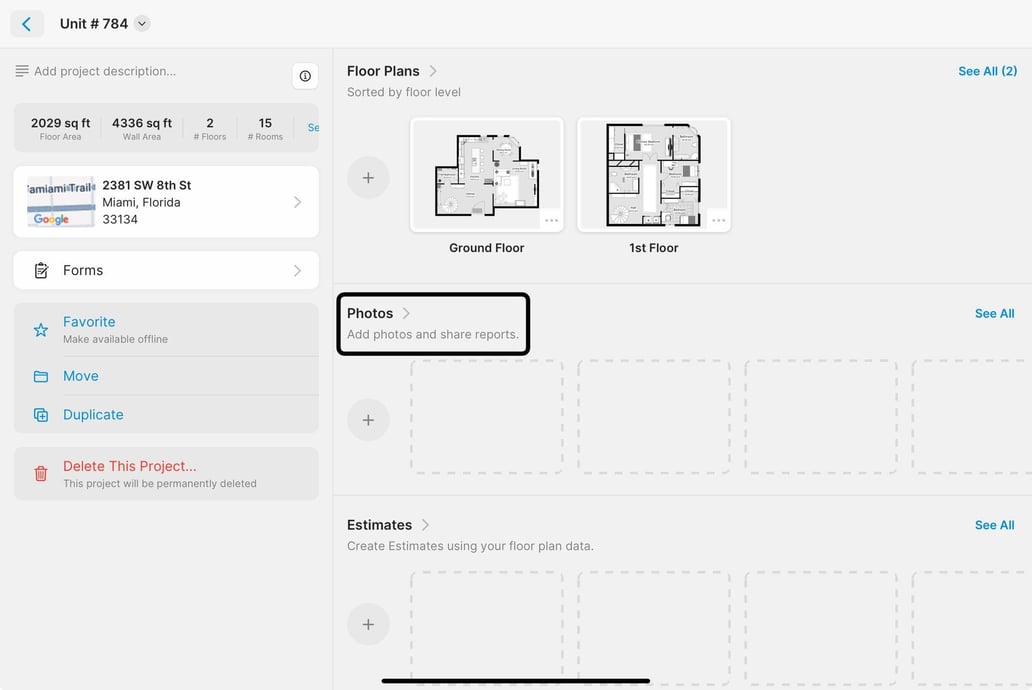Image resolution: width=1032 pixels, height=690 pixels.
Task: Expand the Photos section chevron
Action: (x=406, y=313)
